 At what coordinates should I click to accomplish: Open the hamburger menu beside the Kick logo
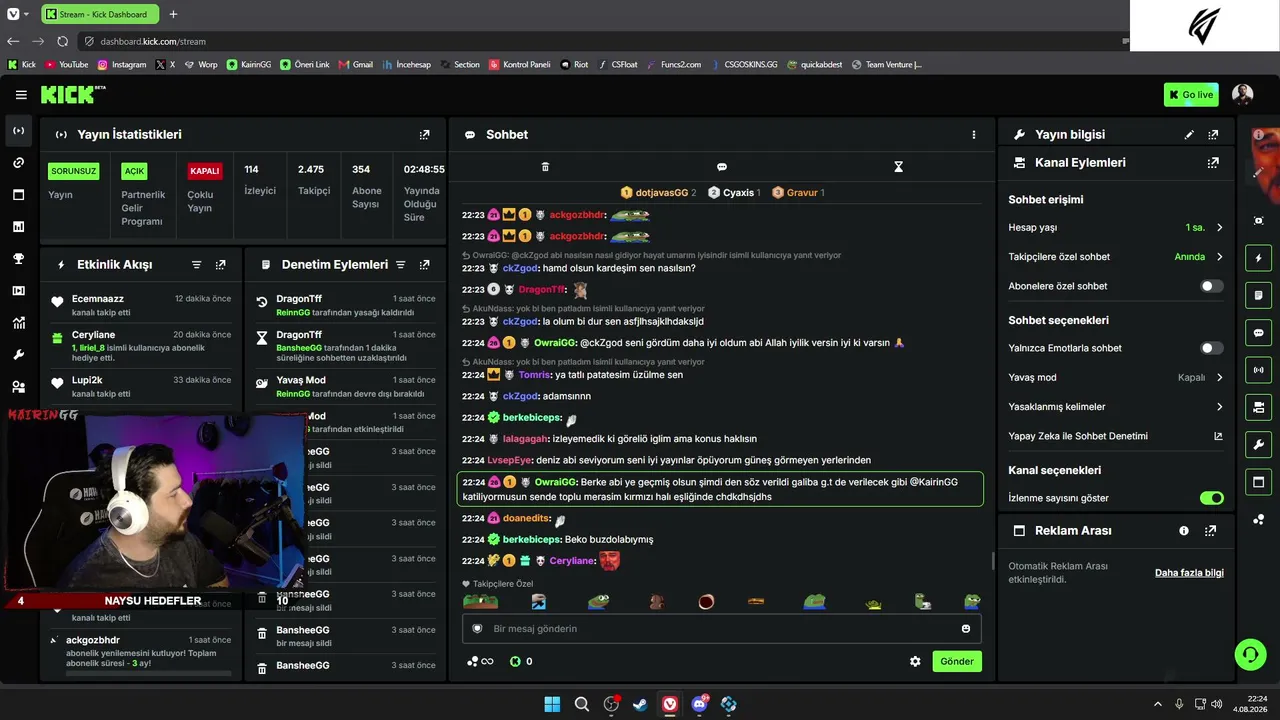click(x=21, y=95)
